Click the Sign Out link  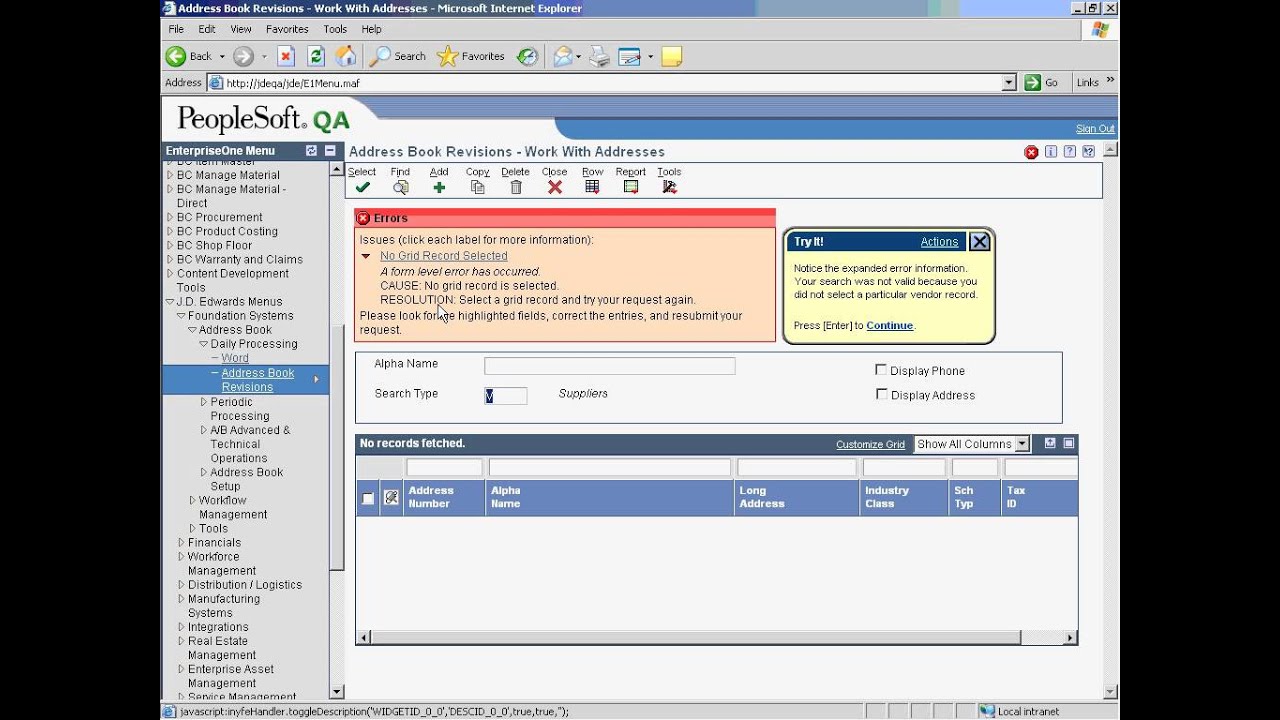(1095, 129)
